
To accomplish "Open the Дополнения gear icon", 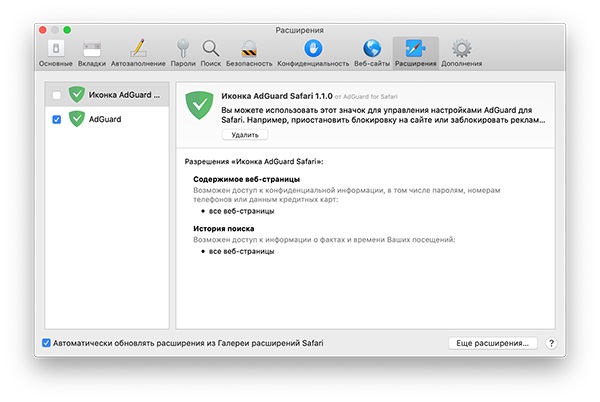I will click(x=461, y=49).
